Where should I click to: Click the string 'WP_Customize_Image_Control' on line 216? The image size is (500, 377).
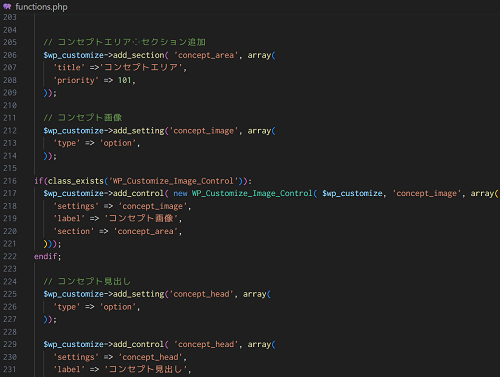point(173,181)
